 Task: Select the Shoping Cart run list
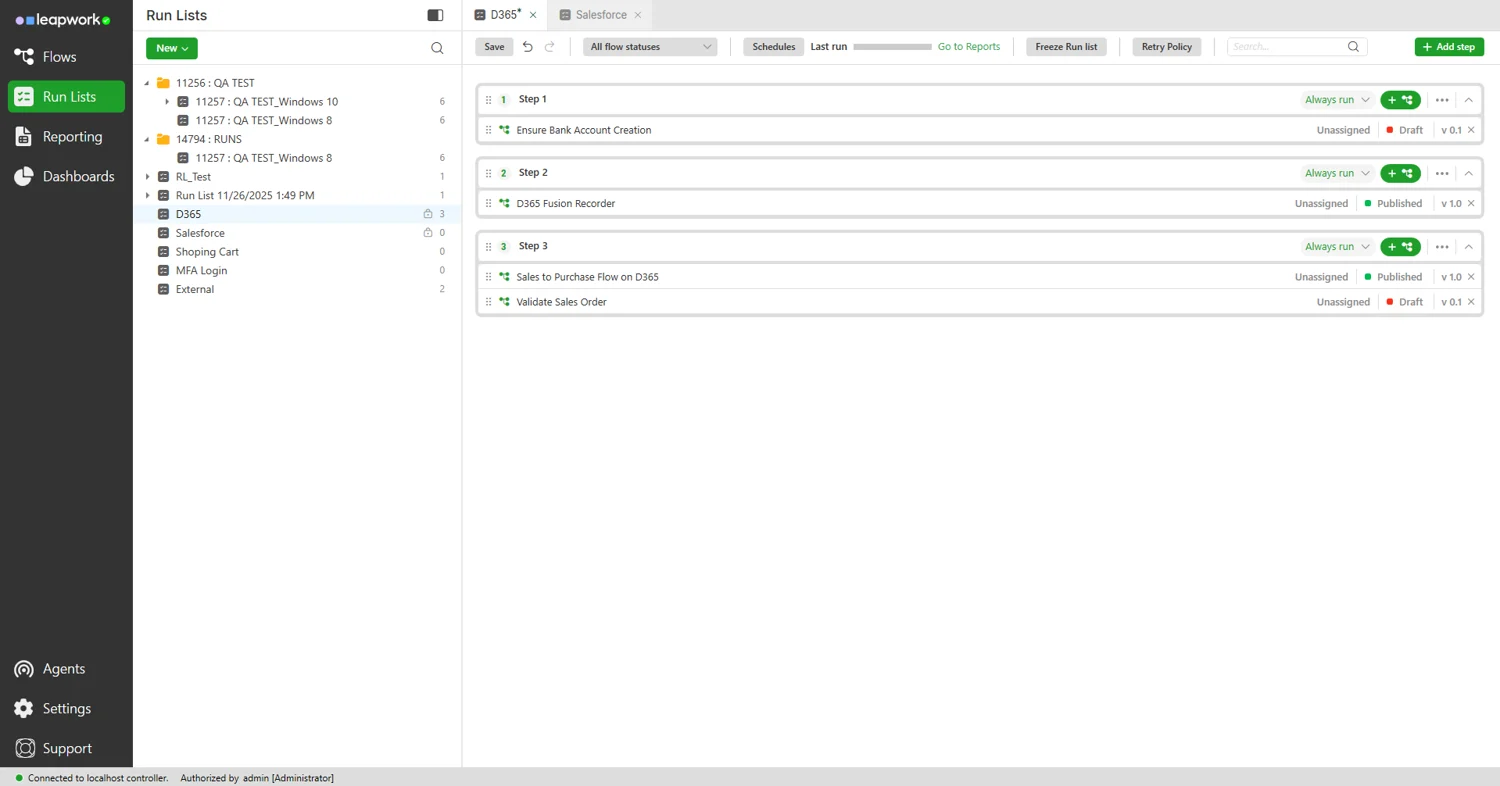click(207, 252)
